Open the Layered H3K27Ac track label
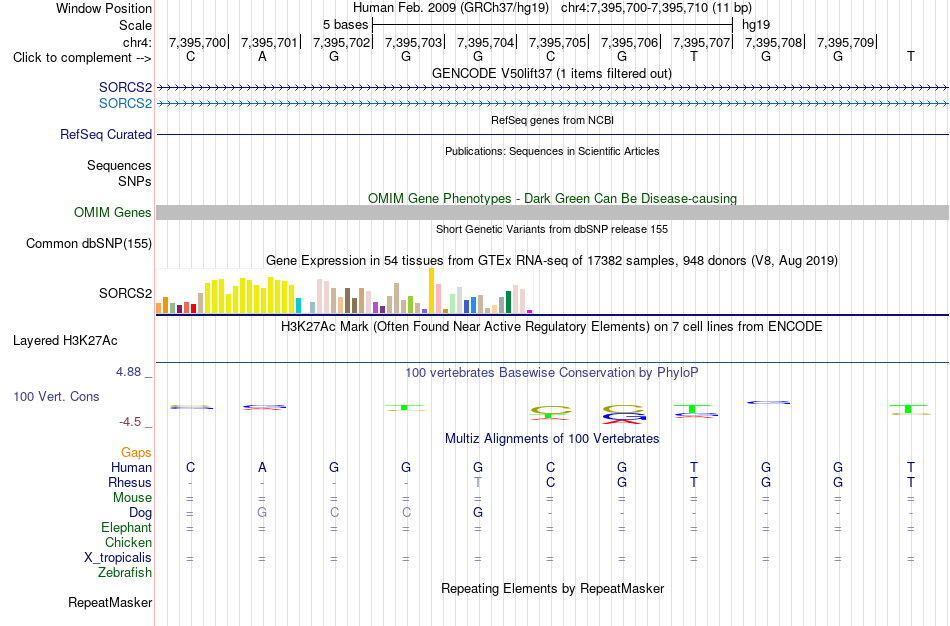This screenshot has width=950, height=626. pos(65,341)
